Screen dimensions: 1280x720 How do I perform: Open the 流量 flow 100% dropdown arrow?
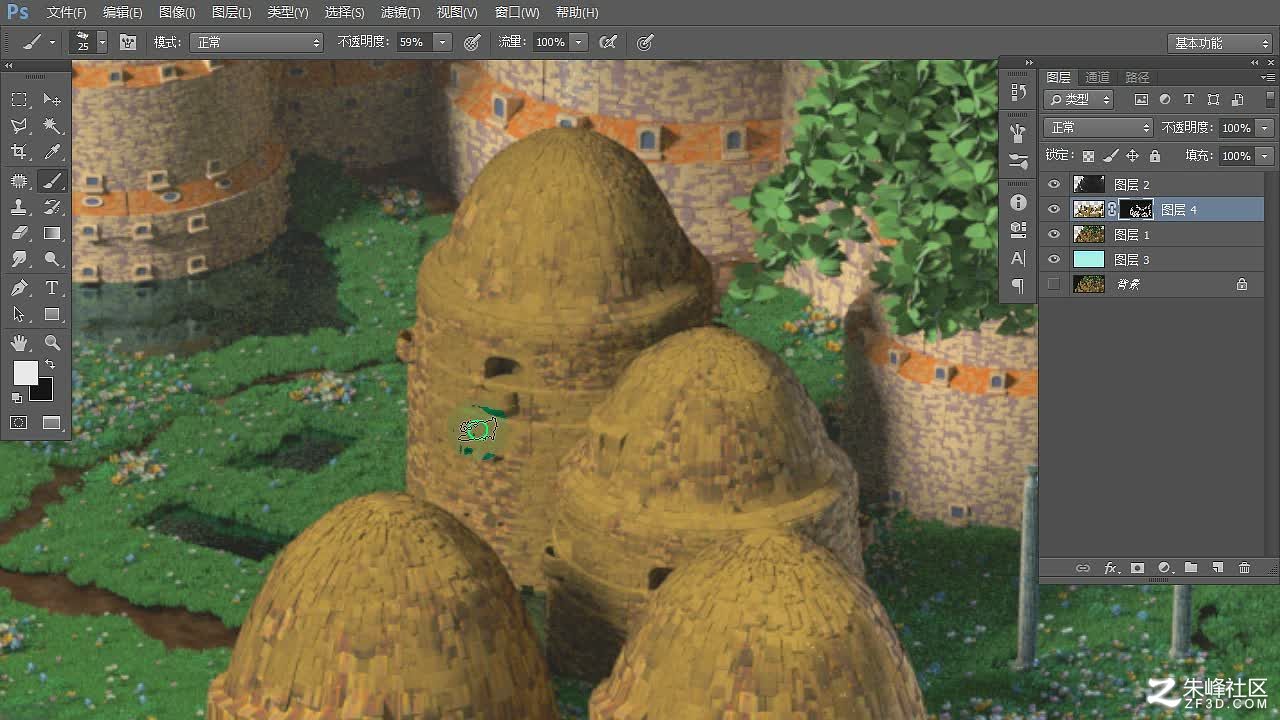click(579, 42)
